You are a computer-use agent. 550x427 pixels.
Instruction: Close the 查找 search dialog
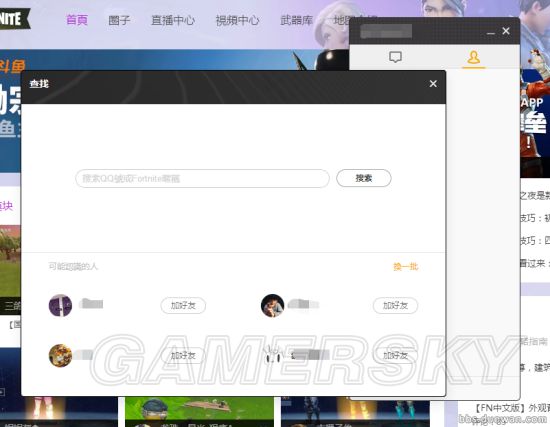[x=433, y=84]
